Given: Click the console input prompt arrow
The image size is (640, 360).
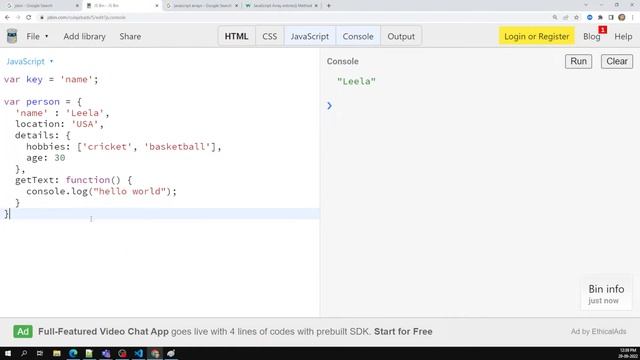Looking at the screenshot, I should [x=329, y=106].
